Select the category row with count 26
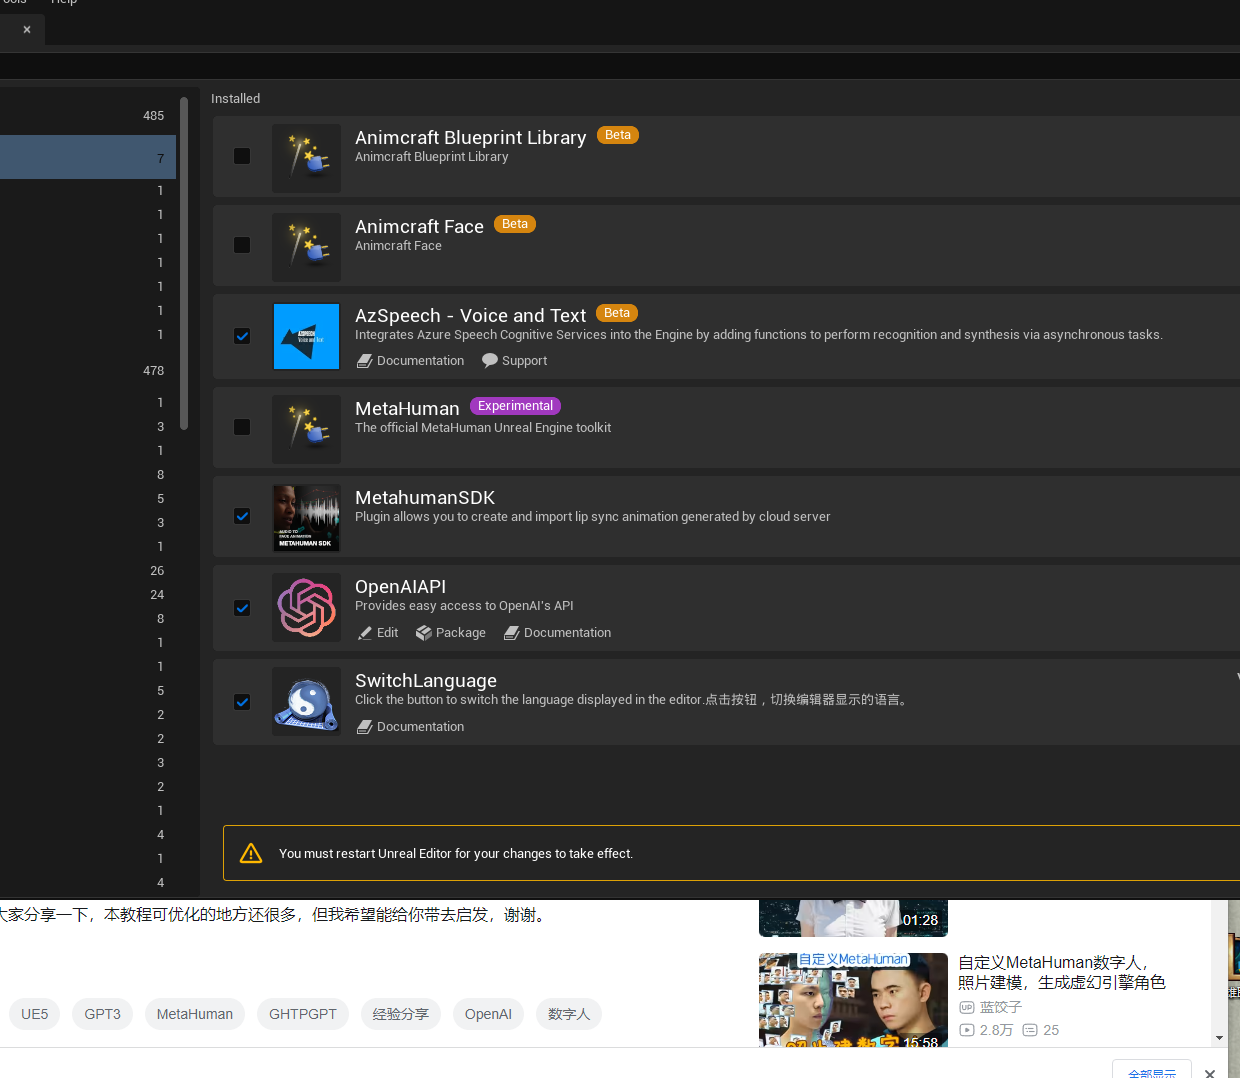 (x=88, y=571)
